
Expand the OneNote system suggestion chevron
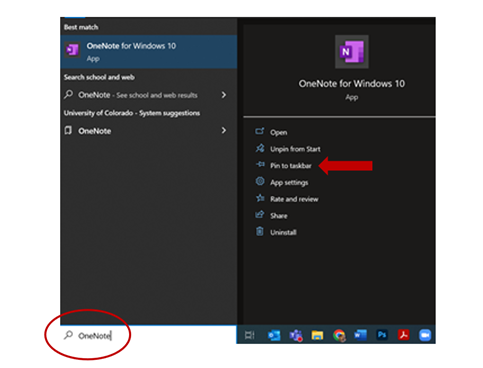click(x=224, y=130)
